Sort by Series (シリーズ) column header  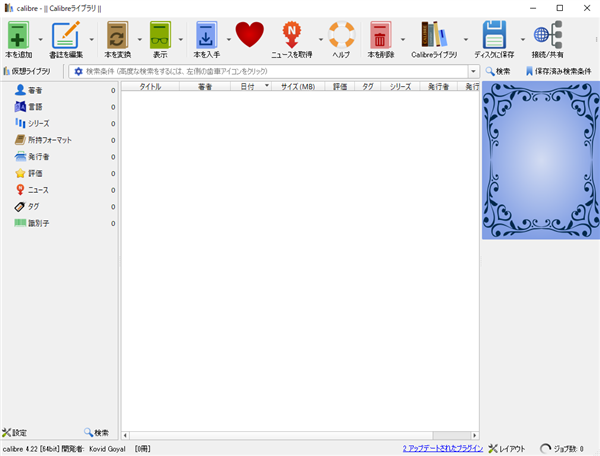[x=400, y=87]
